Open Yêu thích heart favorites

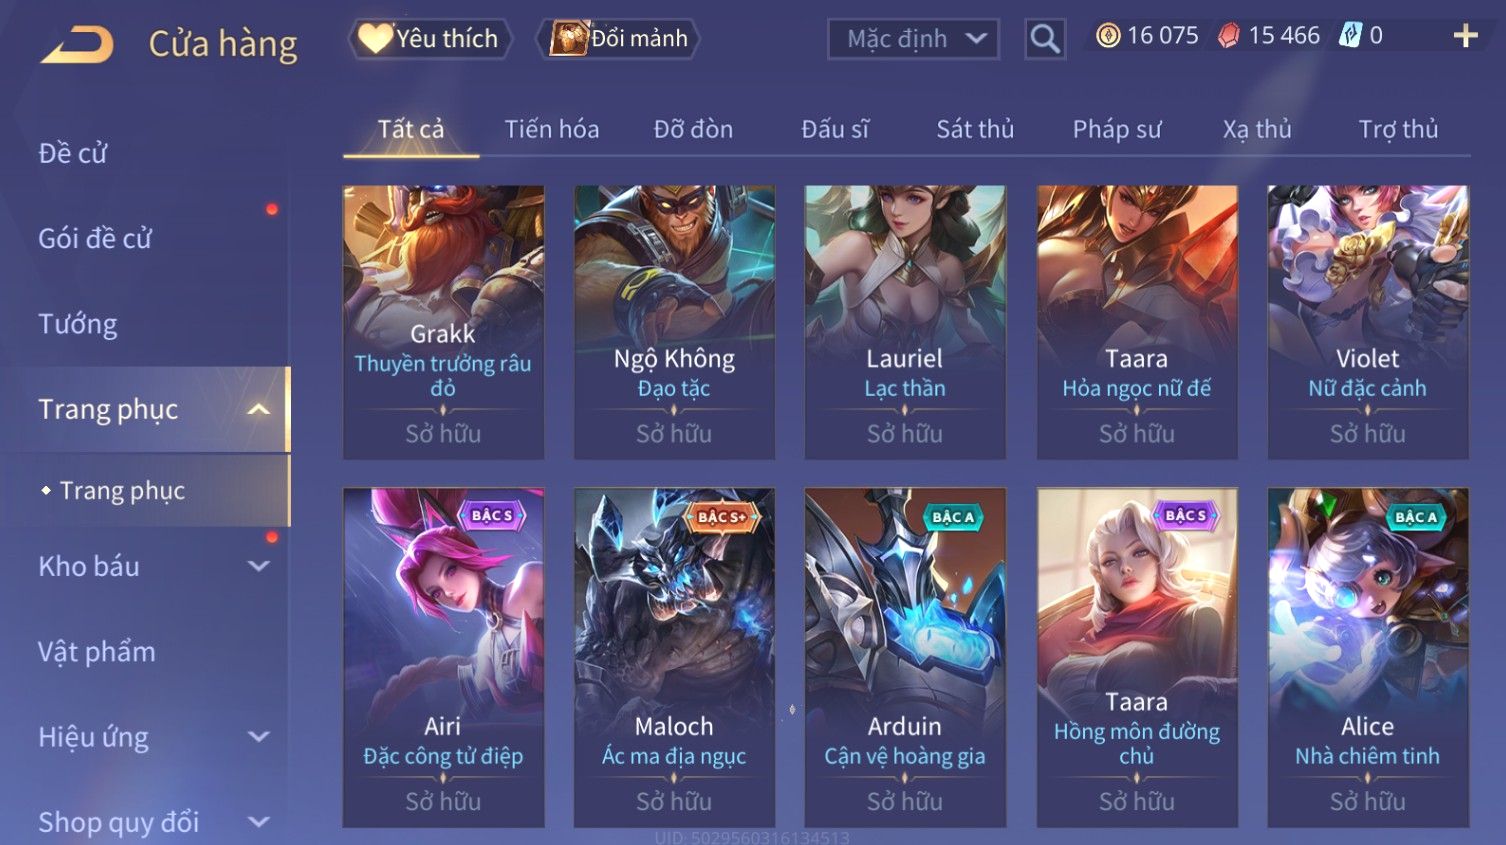[430, 39]
